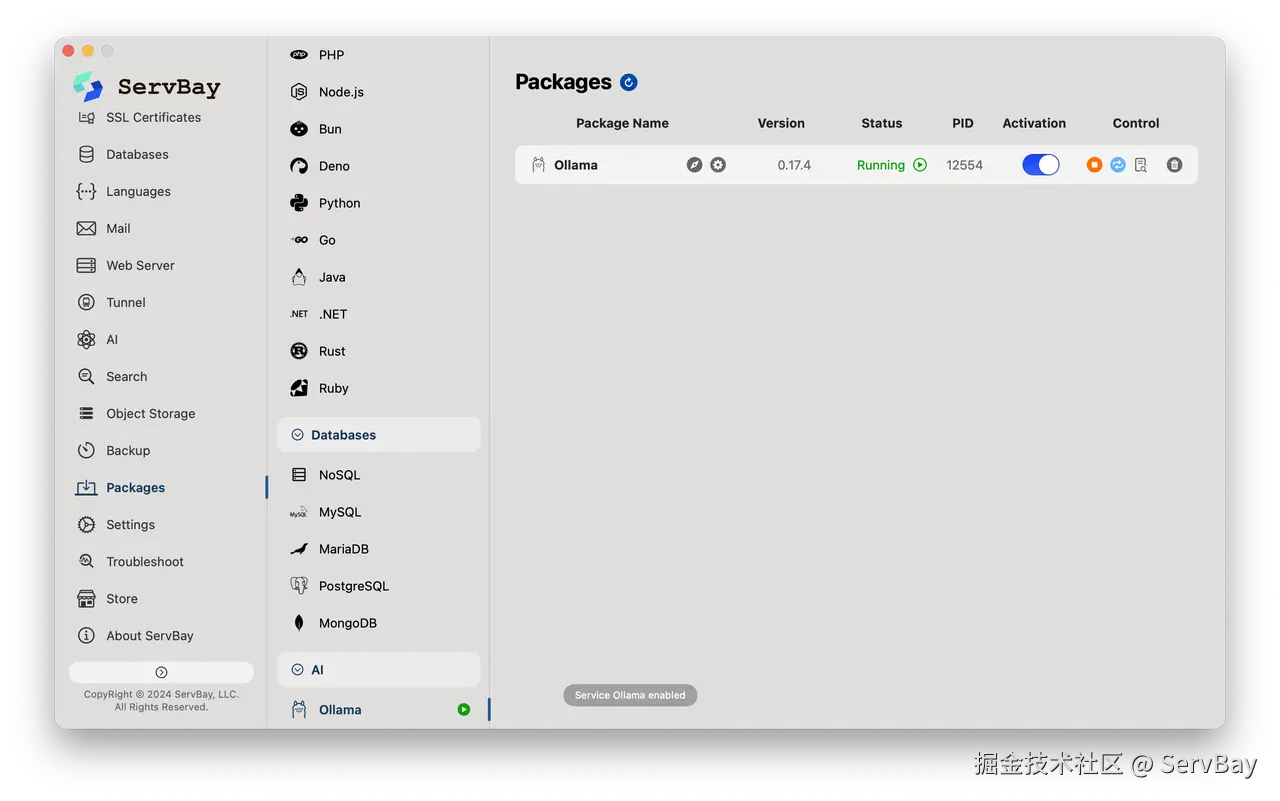Image resolution: width=1280 pixels, height=801 pixels.
Task: Collapse the left sidebar
Action: (x=161, y=672)
